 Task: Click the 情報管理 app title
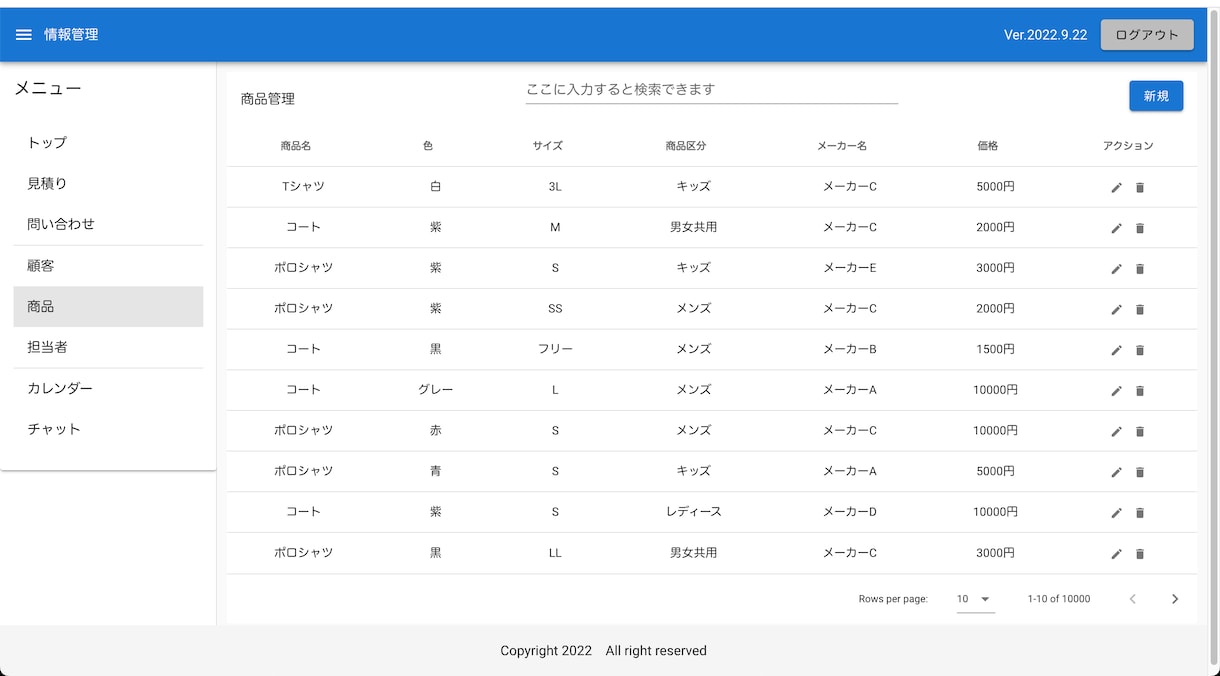[71, 35]
